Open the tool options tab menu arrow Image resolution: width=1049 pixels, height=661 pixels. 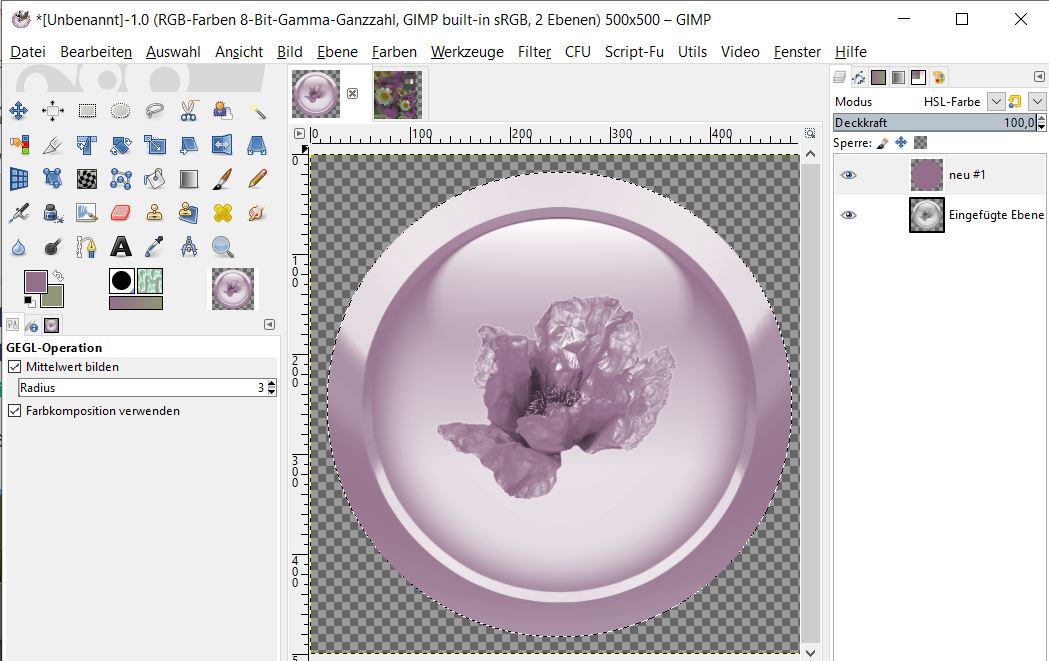click(269, 325)
